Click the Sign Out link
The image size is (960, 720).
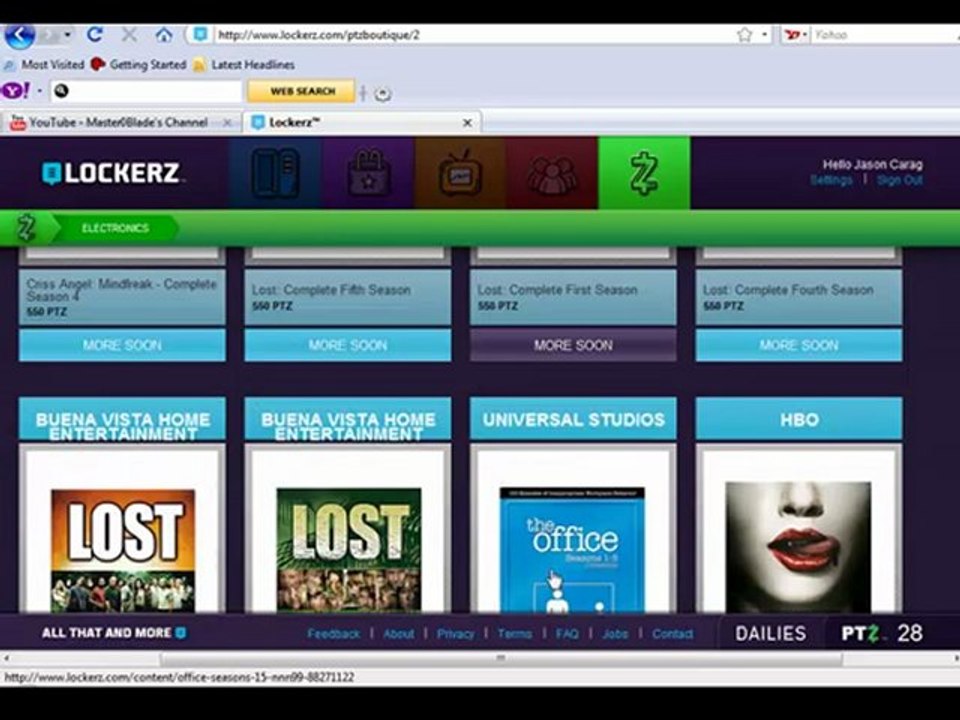point(899,180)
